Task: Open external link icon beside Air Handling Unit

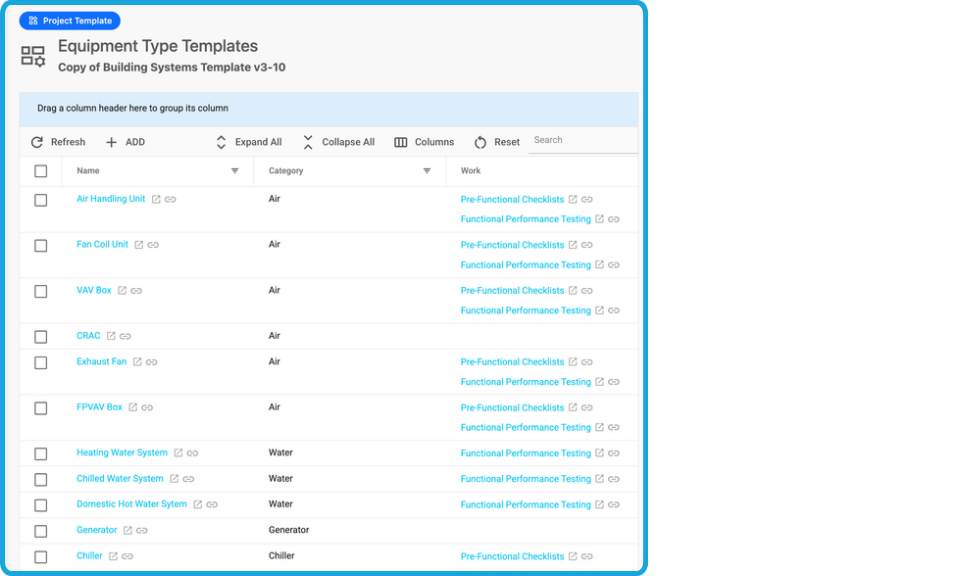Action: tap(156, 200)
